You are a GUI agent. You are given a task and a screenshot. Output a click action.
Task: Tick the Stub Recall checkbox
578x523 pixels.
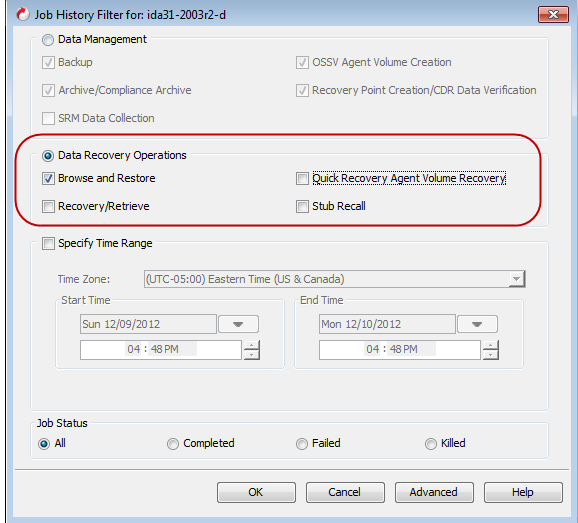pos(302,206)
